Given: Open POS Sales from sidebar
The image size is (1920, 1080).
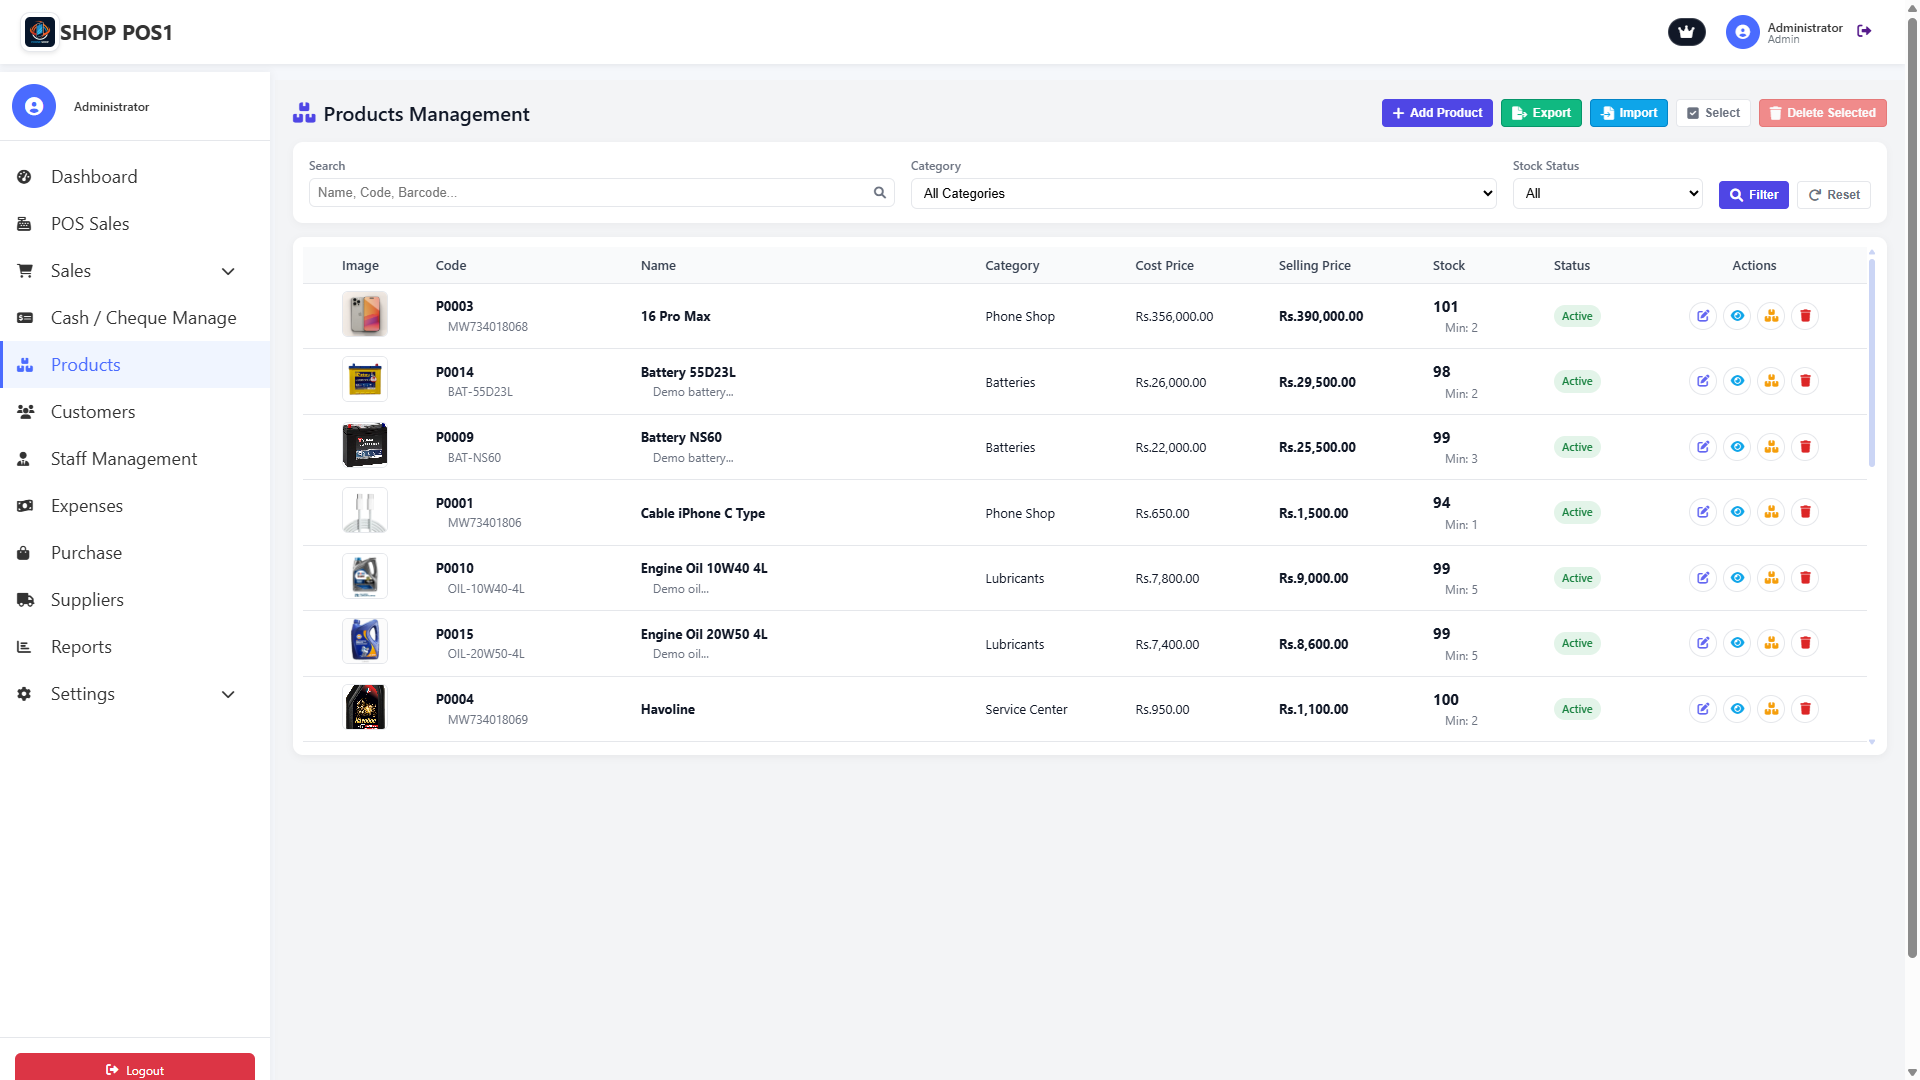Looking at the screenshot, I should pos(90,224).
